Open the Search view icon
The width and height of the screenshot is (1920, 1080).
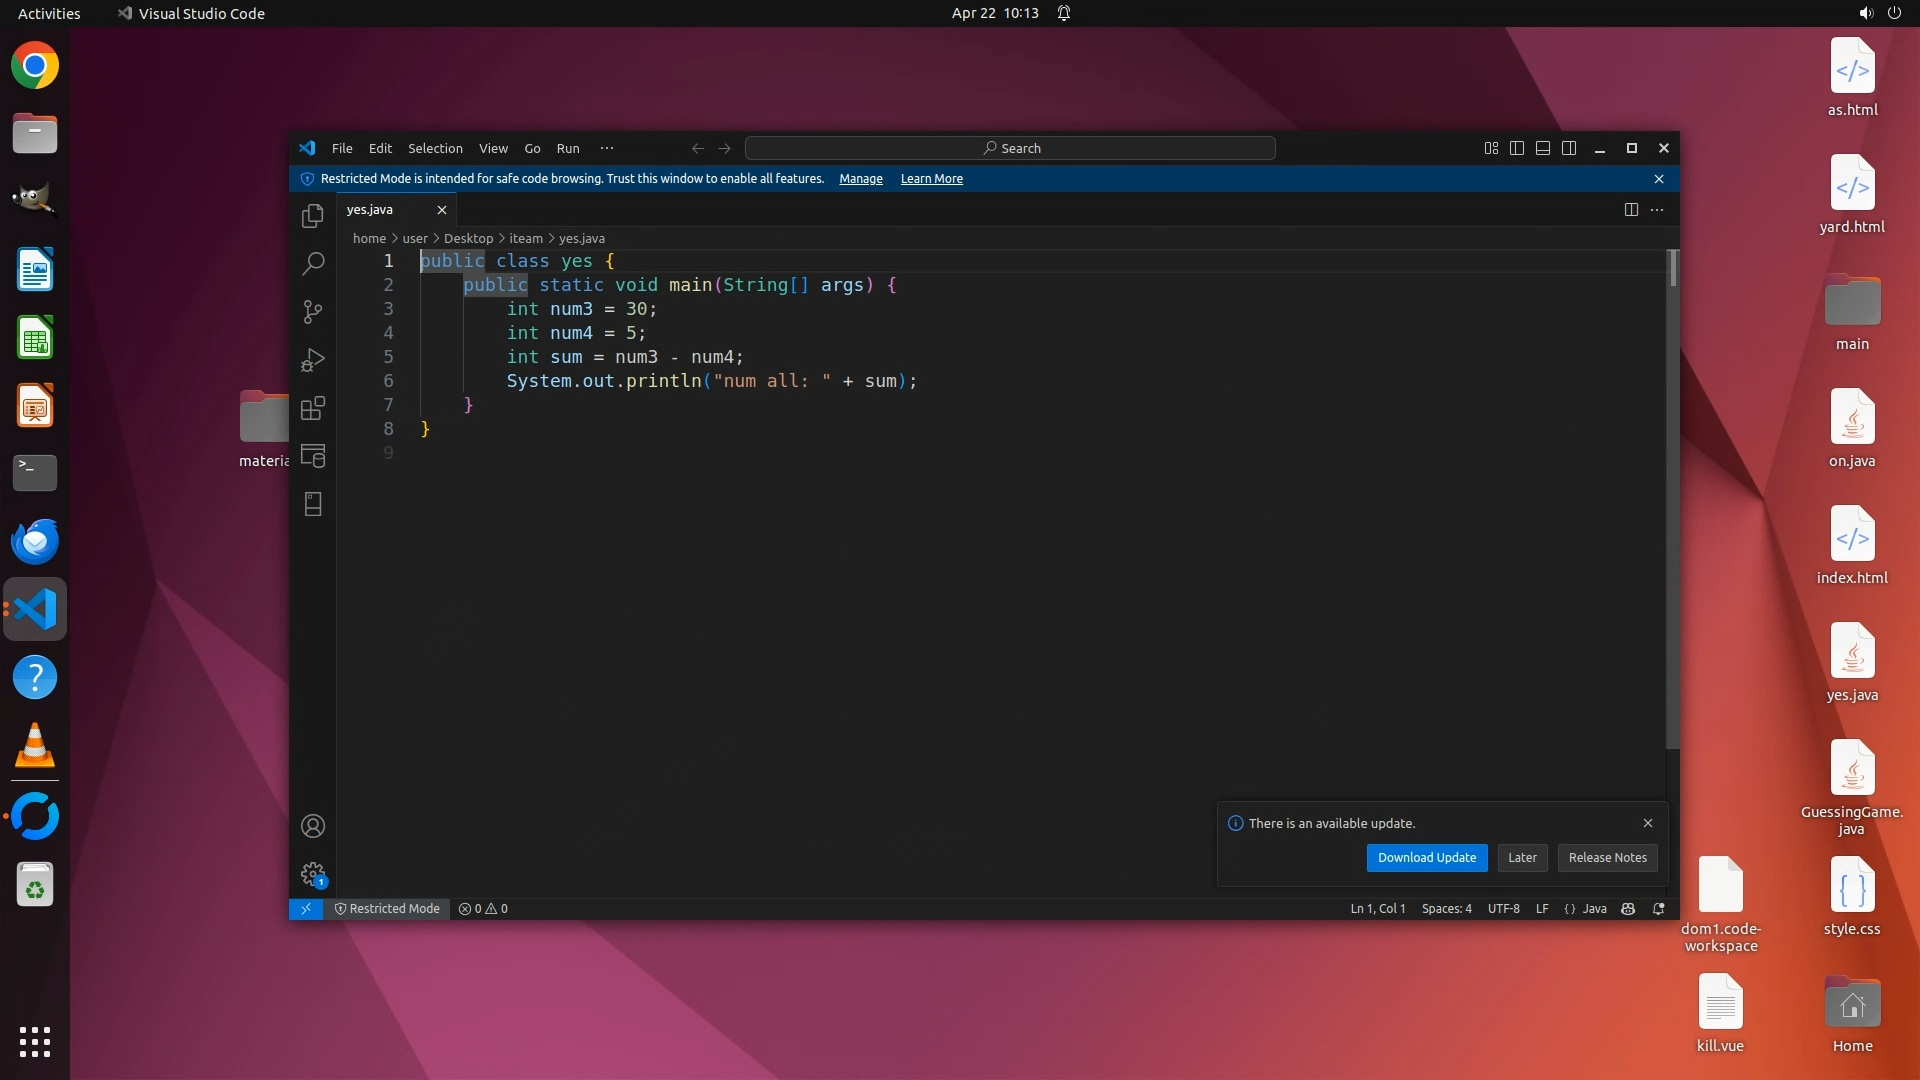313,264
